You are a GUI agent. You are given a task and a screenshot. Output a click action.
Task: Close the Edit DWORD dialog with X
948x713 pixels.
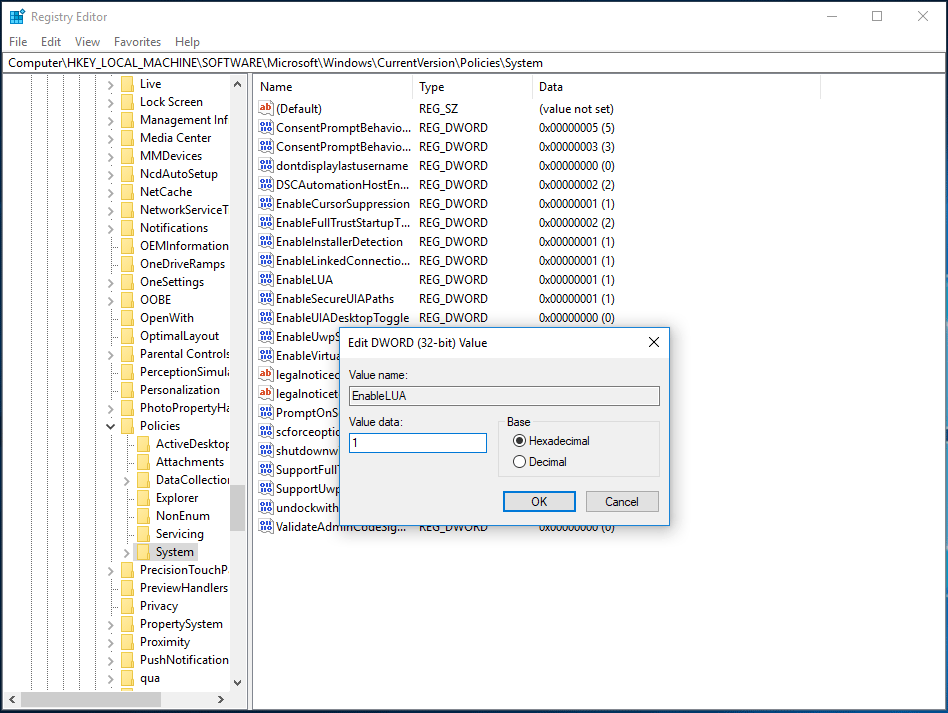click(654, 342)
